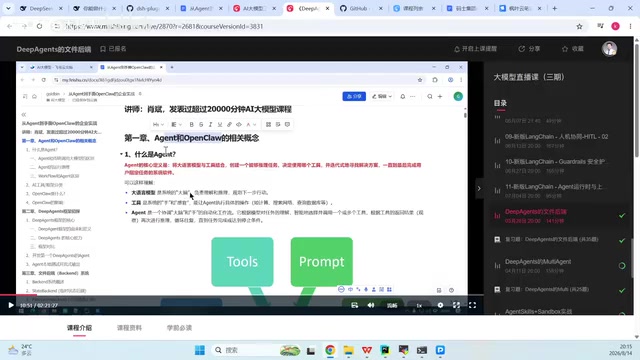In the video, click the blue 分享 button
Screen dimensions: 640x360
[354, 96]
